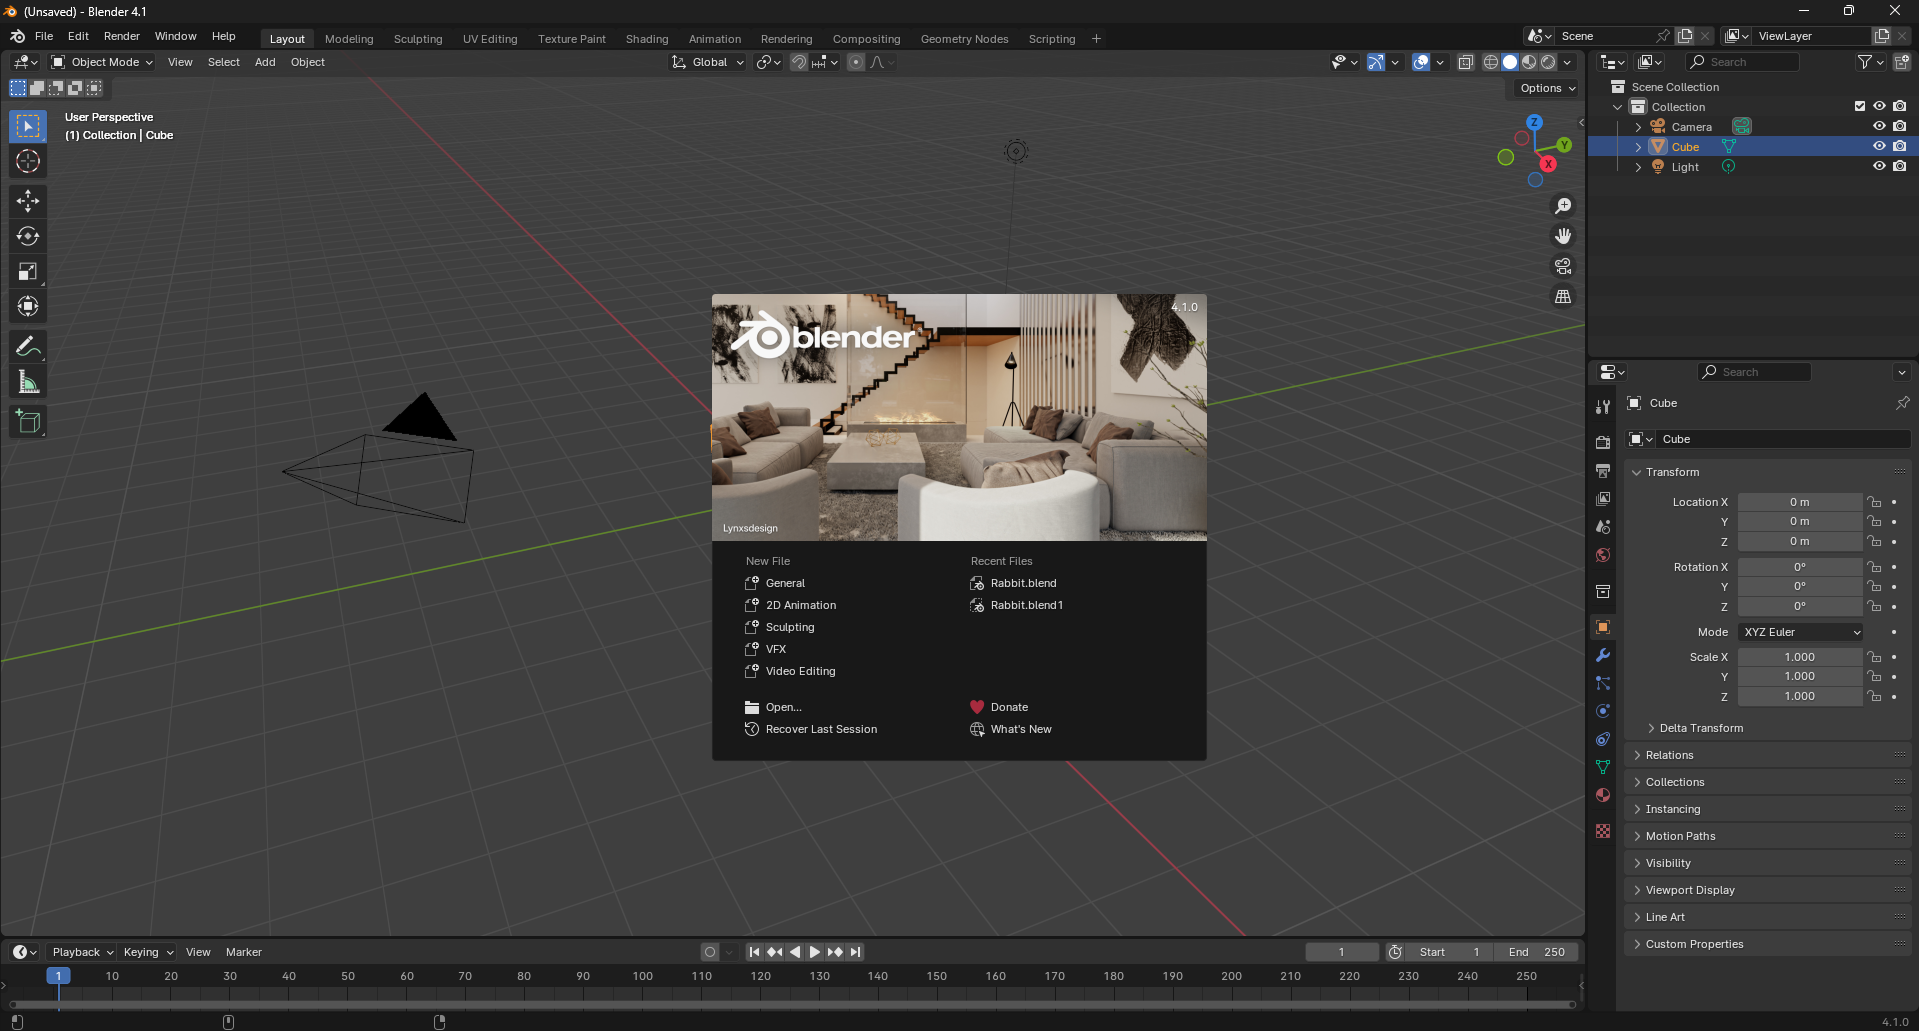The image size is (1919, 1031).
Task: Select the Cursor tool in the viewport toolbar
Action: coord(28,161)
